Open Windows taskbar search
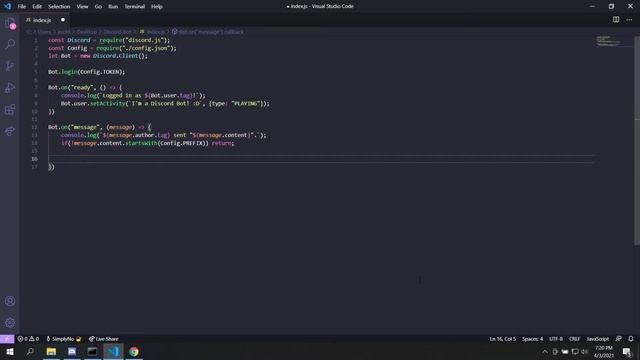640x360 pixels. pyautogui.click(x=30, y=351)
